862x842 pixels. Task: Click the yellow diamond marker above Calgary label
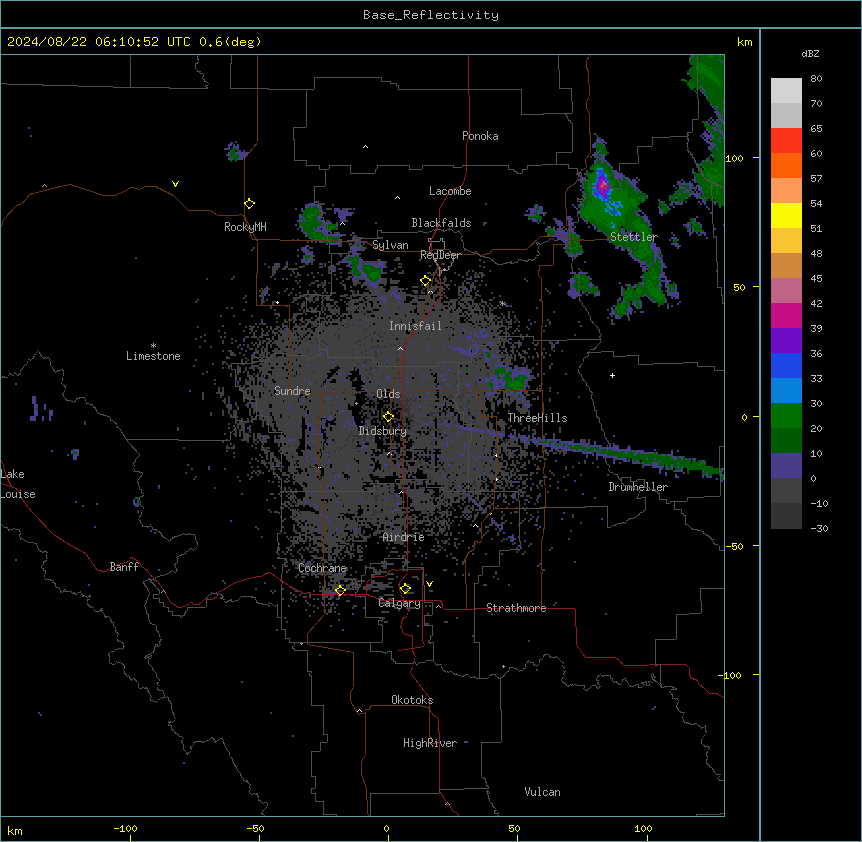click(x=405, y=589)
